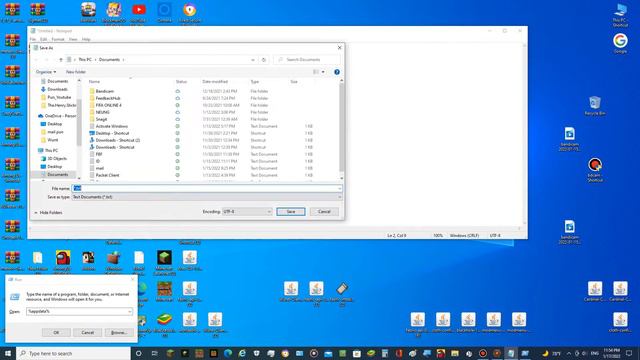640x360 pixels.
Task: Select OneDrive - Personal in navigation pane
Action: tap(57, 116)
